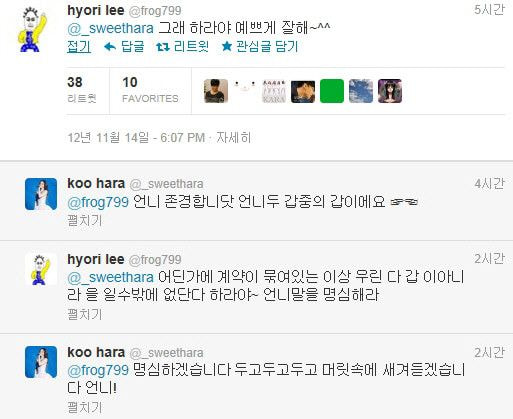Click @_sweethara mention in the top tweet

pos(111,29)
